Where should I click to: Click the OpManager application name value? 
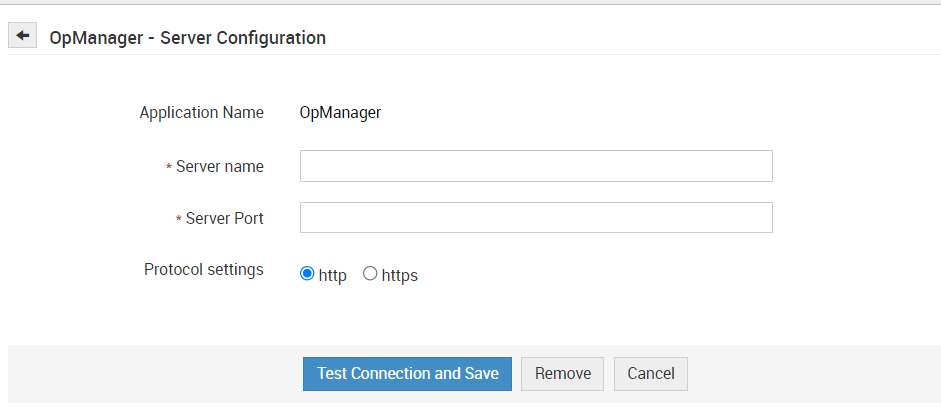[340, 113]
